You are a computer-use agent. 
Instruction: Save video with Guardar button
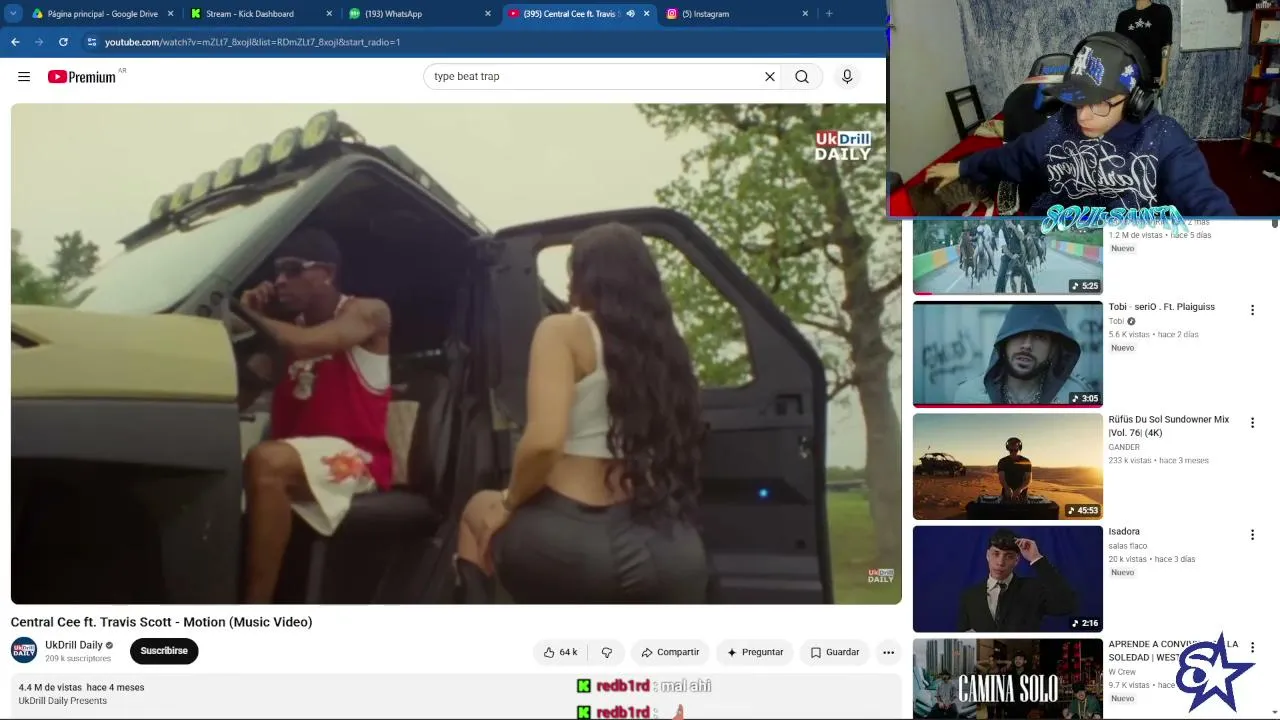(835, 652)
